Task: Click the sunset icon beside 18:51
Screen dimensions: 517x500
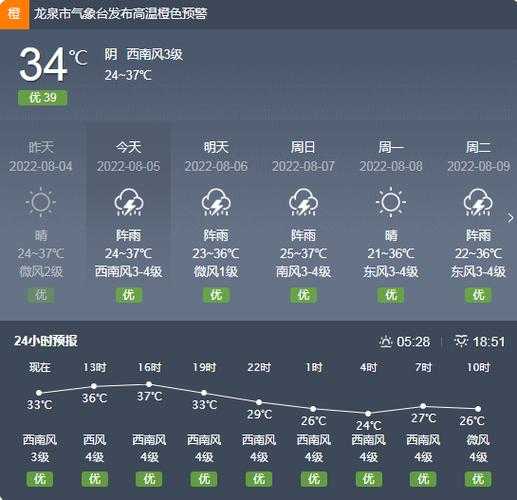Action: click(461, 342)
